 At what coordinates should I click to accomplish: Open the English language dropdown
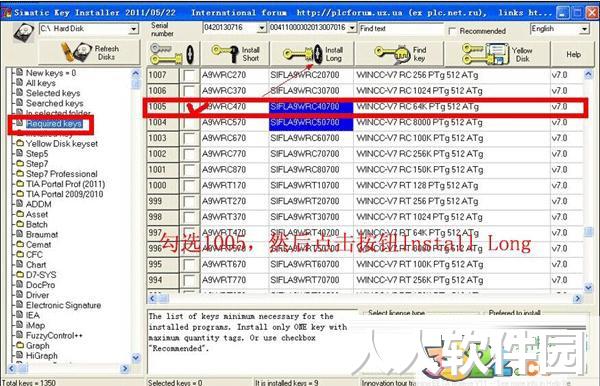tap(584, 29)
